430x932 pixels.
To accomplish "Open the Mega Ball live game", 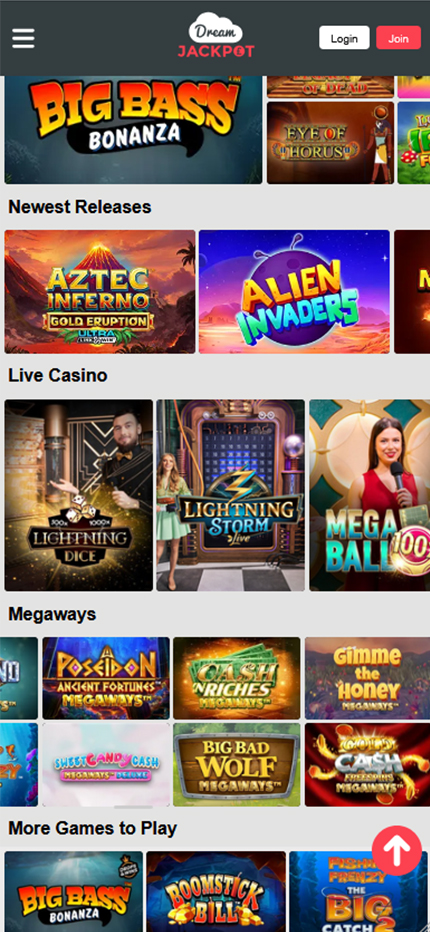I will point(369,495).
